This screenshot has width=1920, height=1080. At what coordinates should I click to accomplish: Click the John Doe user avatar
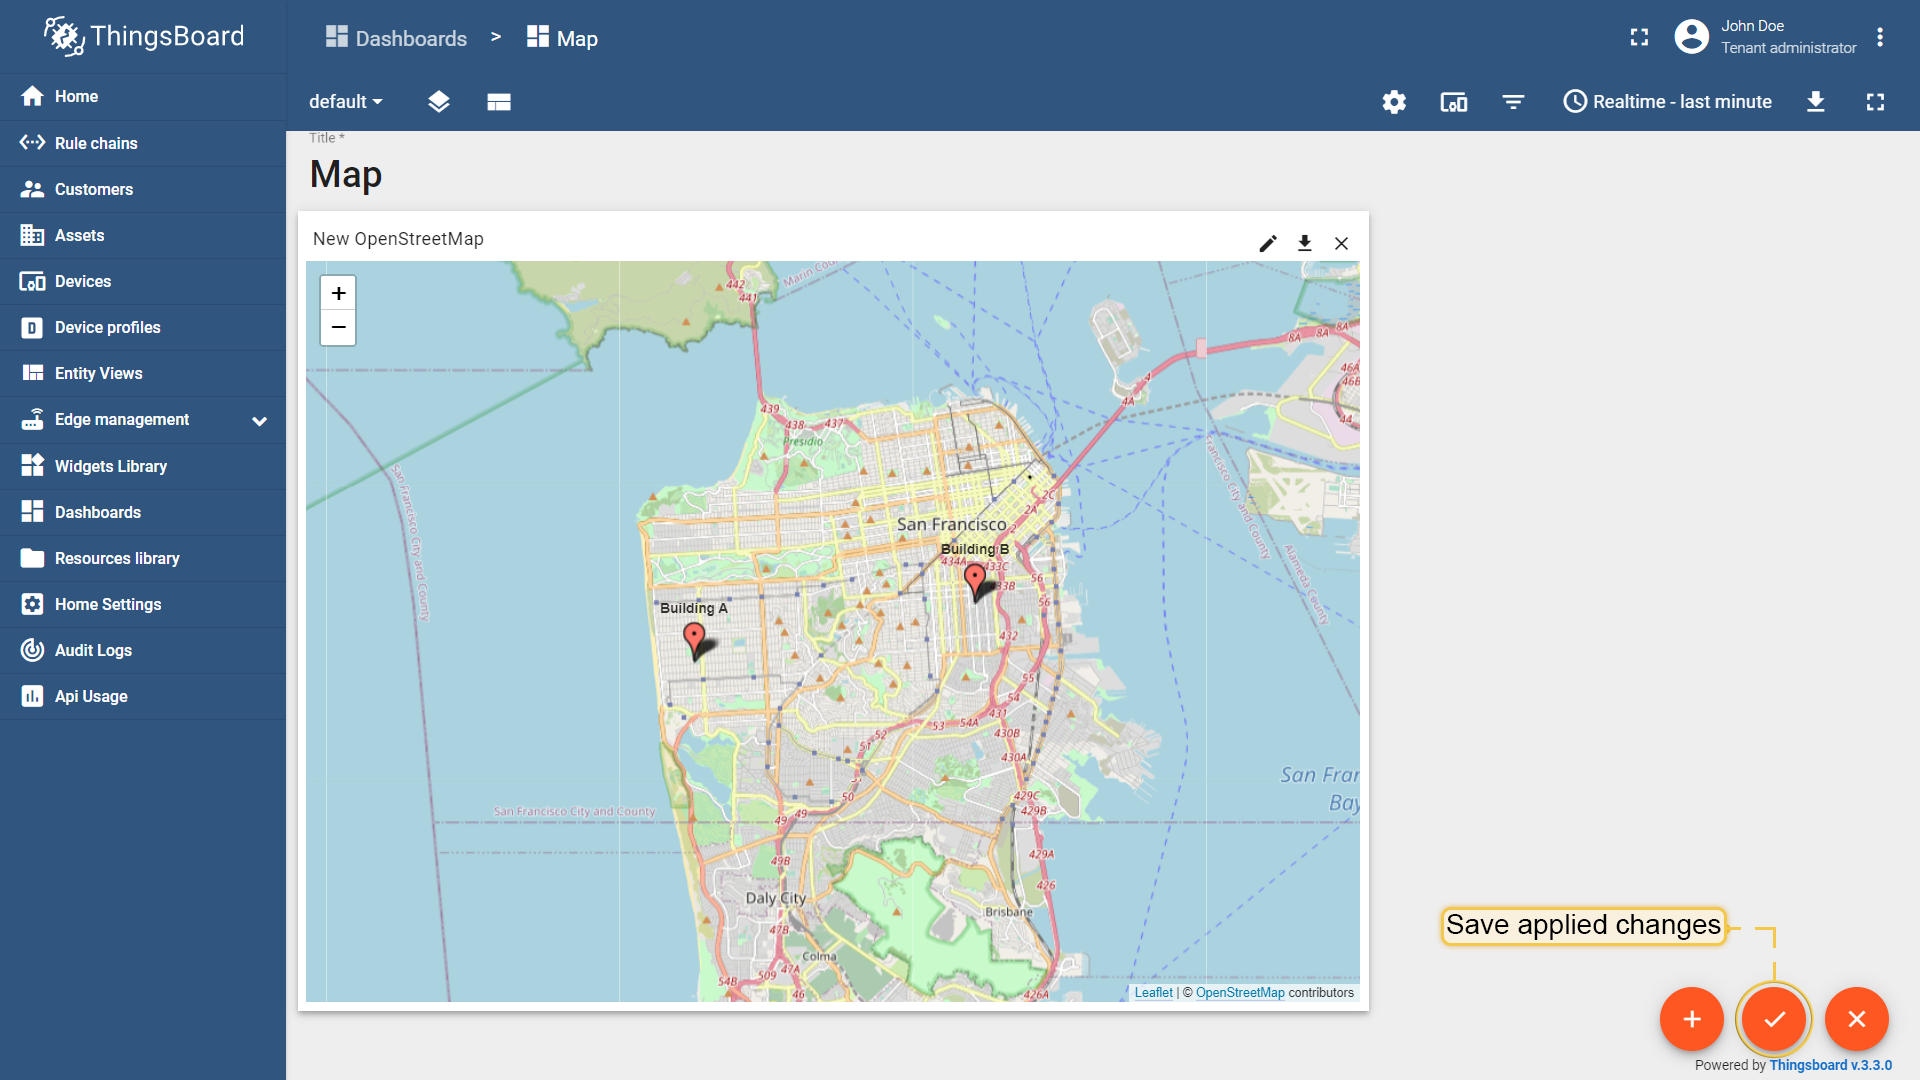pyautogui.click(x=1692, y=37)
